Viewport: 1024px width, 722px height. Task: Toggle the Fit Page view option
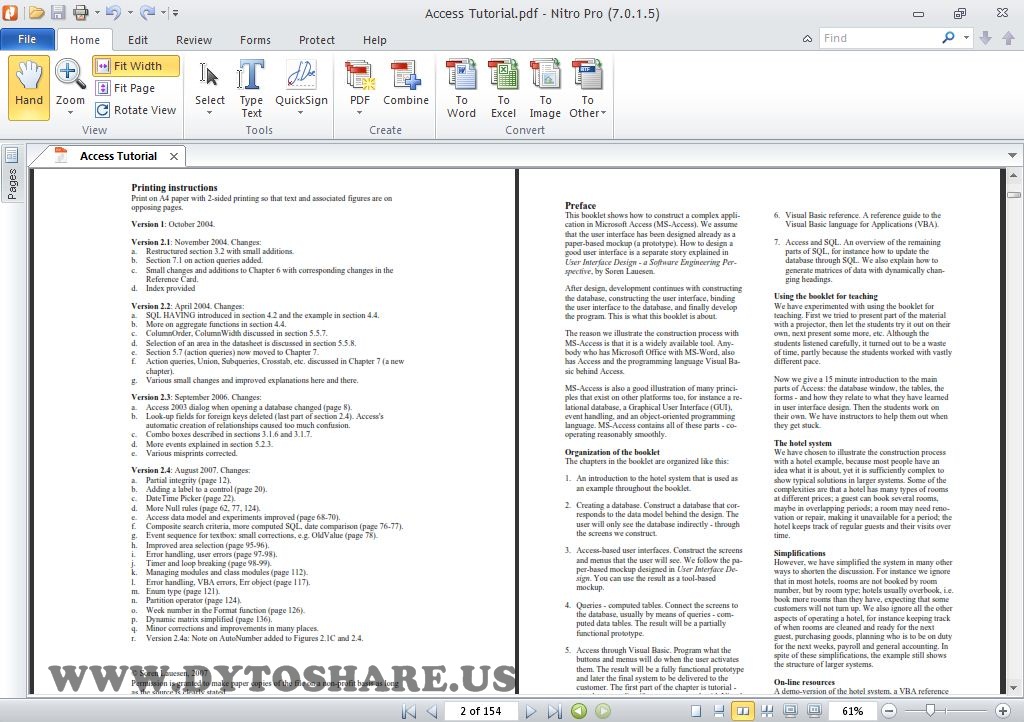click(x=125, y=88)
